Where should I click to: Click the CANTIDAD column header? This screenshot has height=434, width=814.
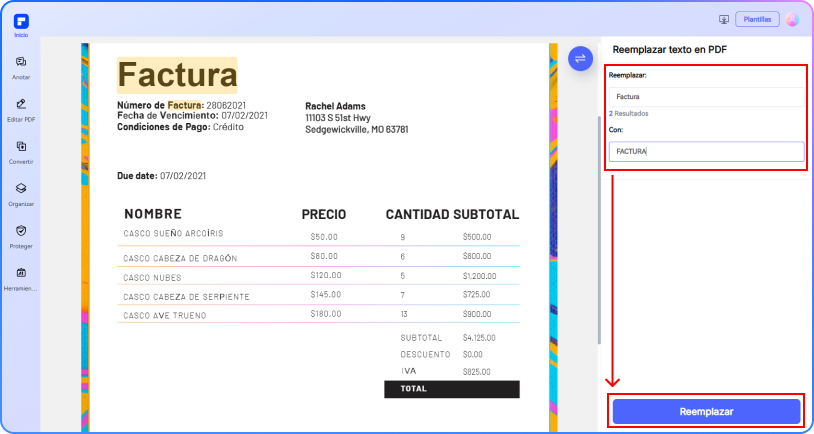(x=417, y=214)
